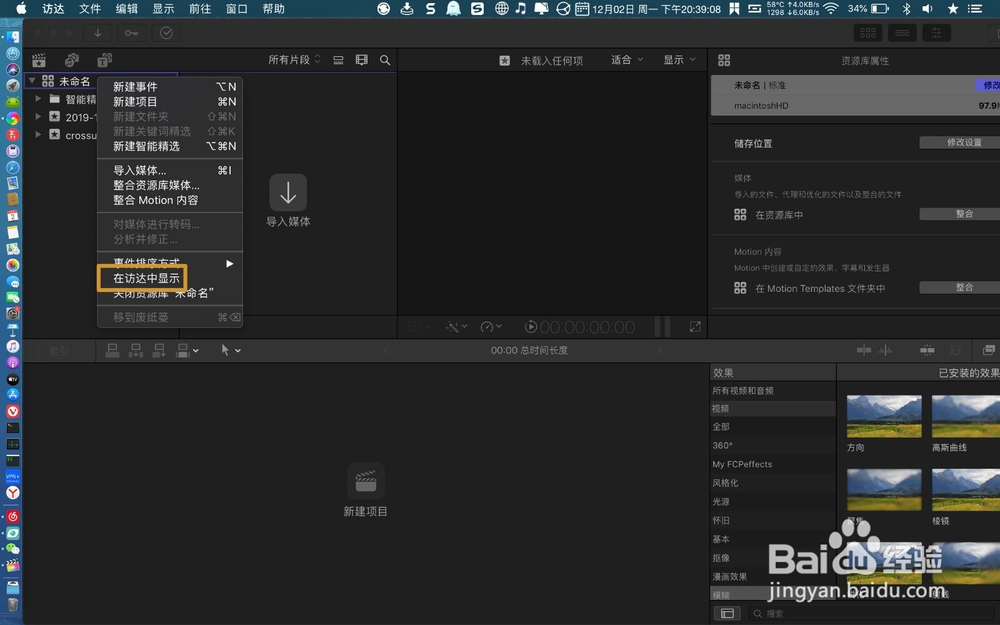Screen dimensions: 1000x625
Task: Click the Titles and Generators T icon
Action: coord(105,60)
